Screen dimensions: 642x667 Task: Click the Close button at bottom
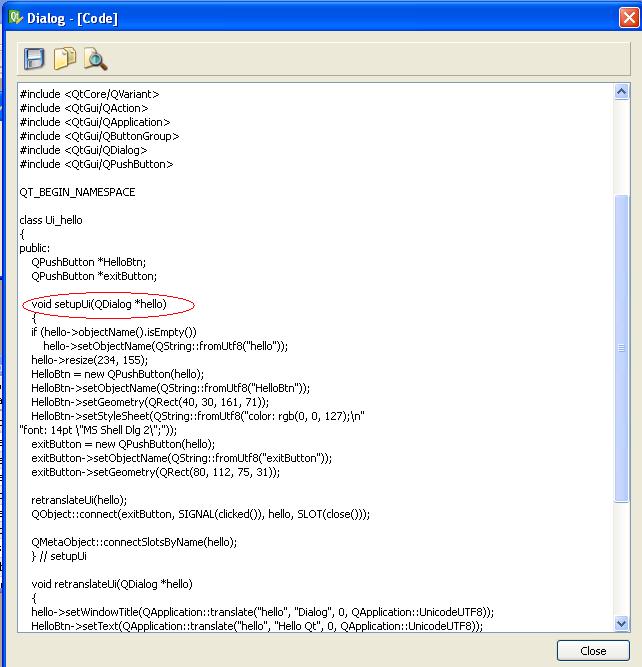point(593,651)
